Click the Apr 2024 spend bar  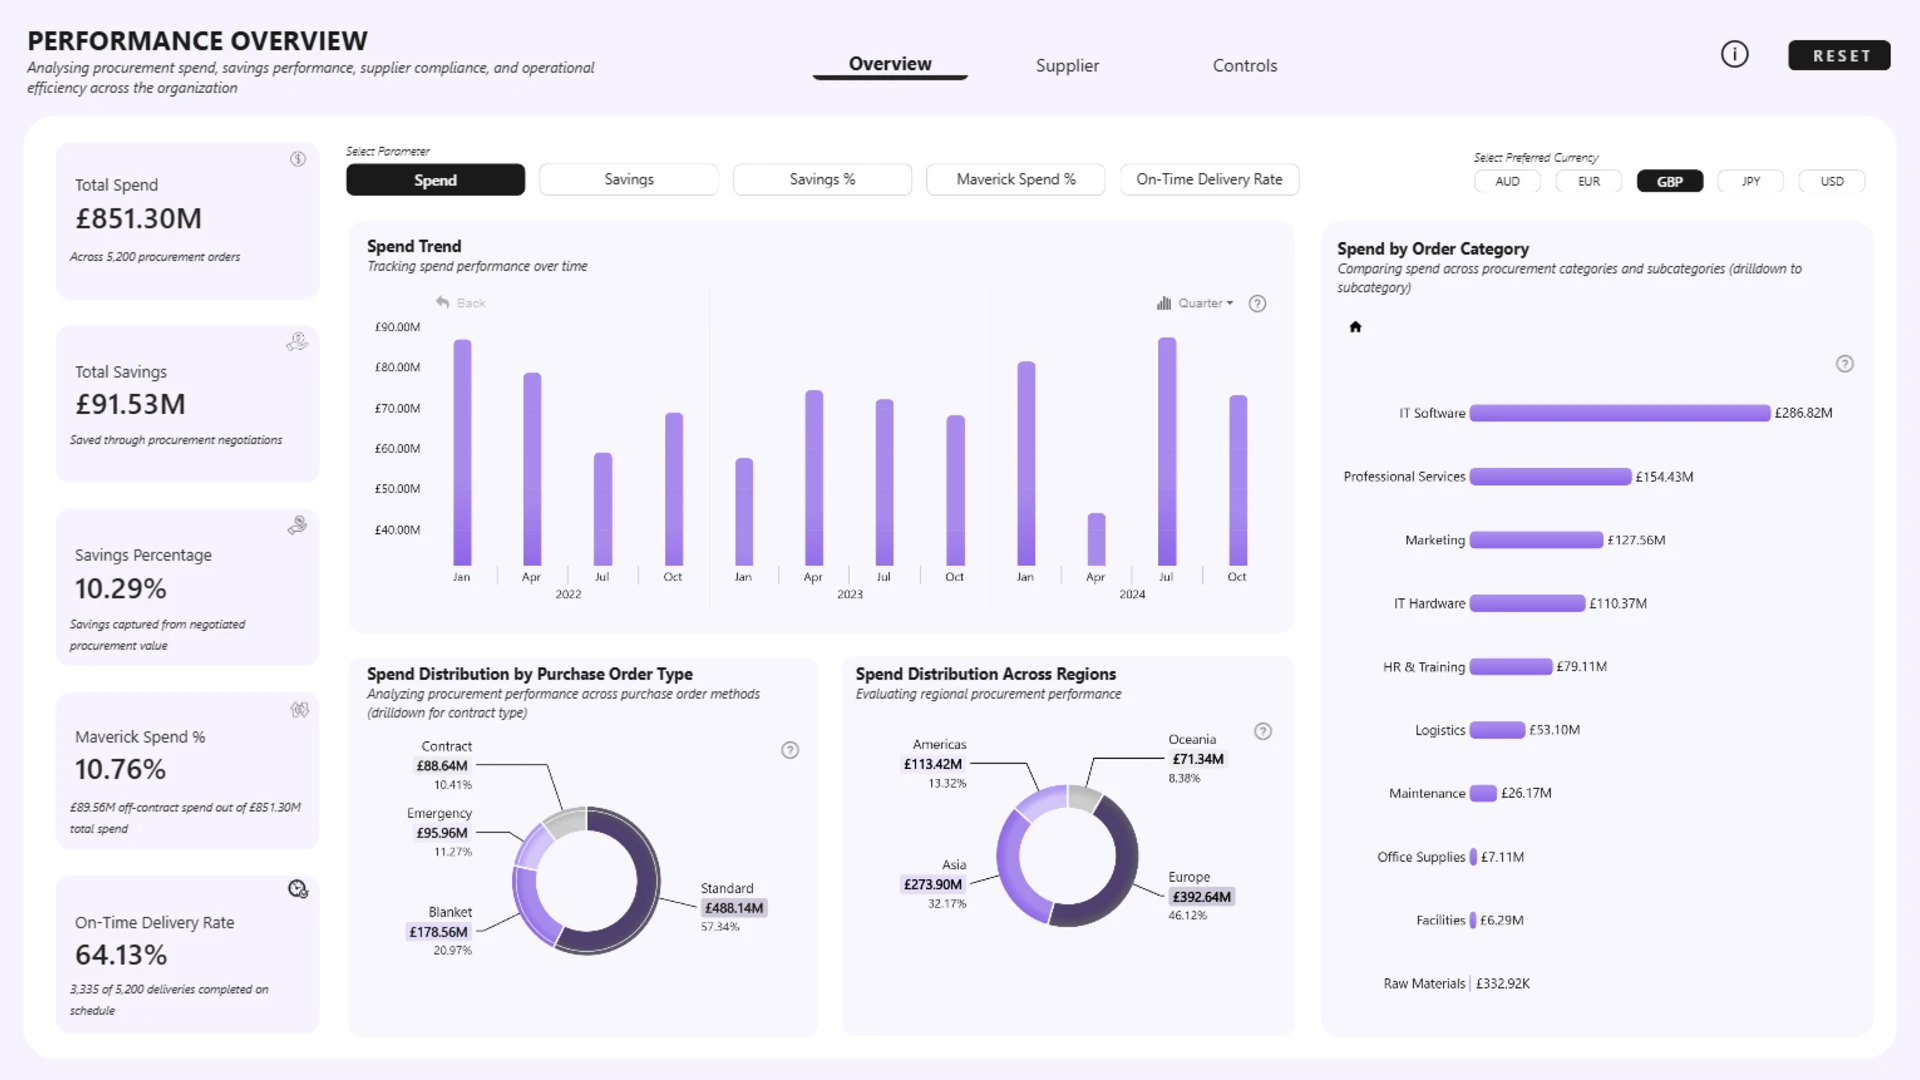[x=1096, y=540]
